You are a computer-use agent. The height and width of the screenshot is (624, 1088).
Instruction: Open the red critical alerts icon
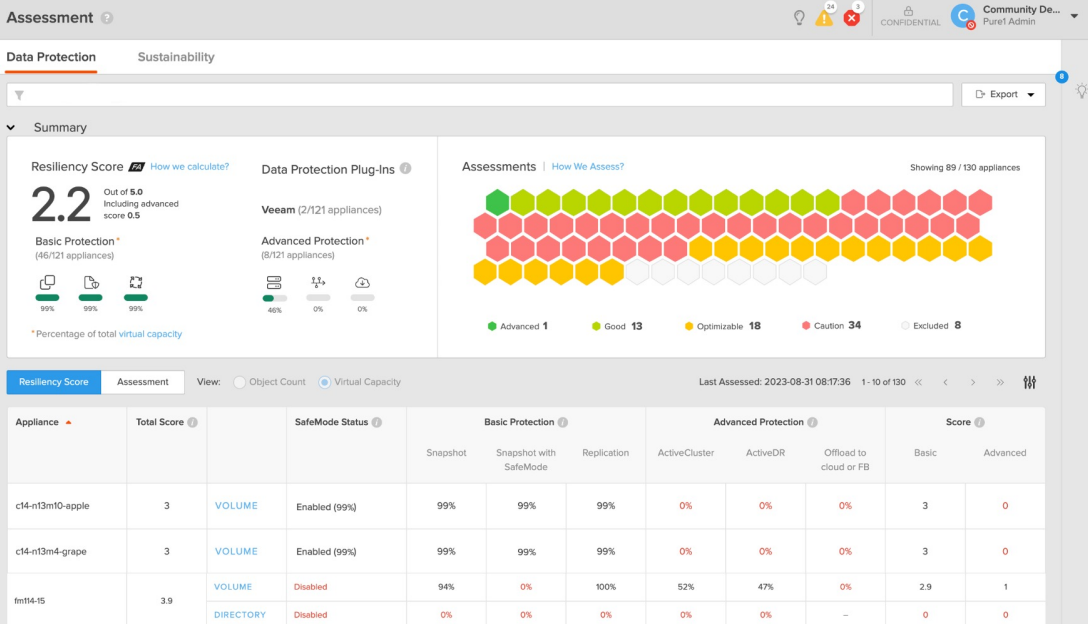851,19
